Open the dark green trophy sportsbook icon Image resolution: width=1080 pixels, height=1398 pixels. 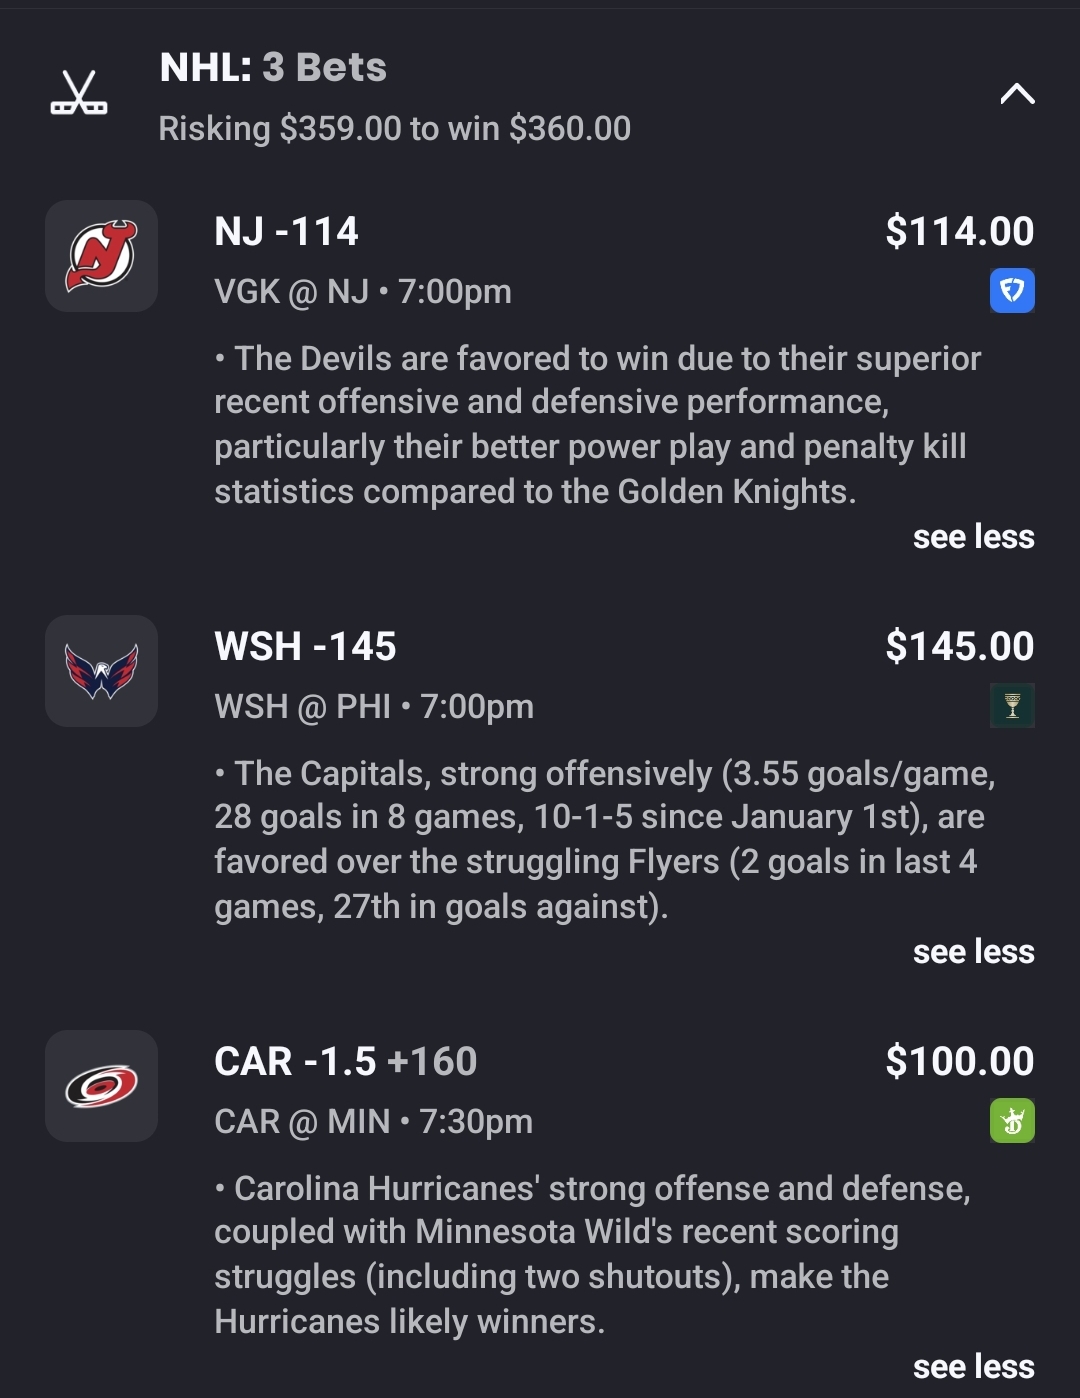(x=1012, y=706)
